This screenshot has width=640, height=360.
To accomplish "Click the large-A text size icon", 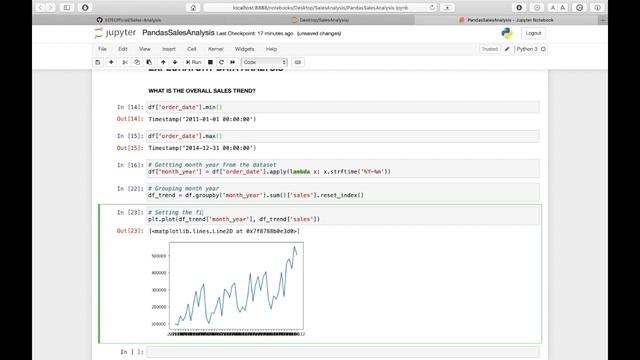I will [563, 7].
